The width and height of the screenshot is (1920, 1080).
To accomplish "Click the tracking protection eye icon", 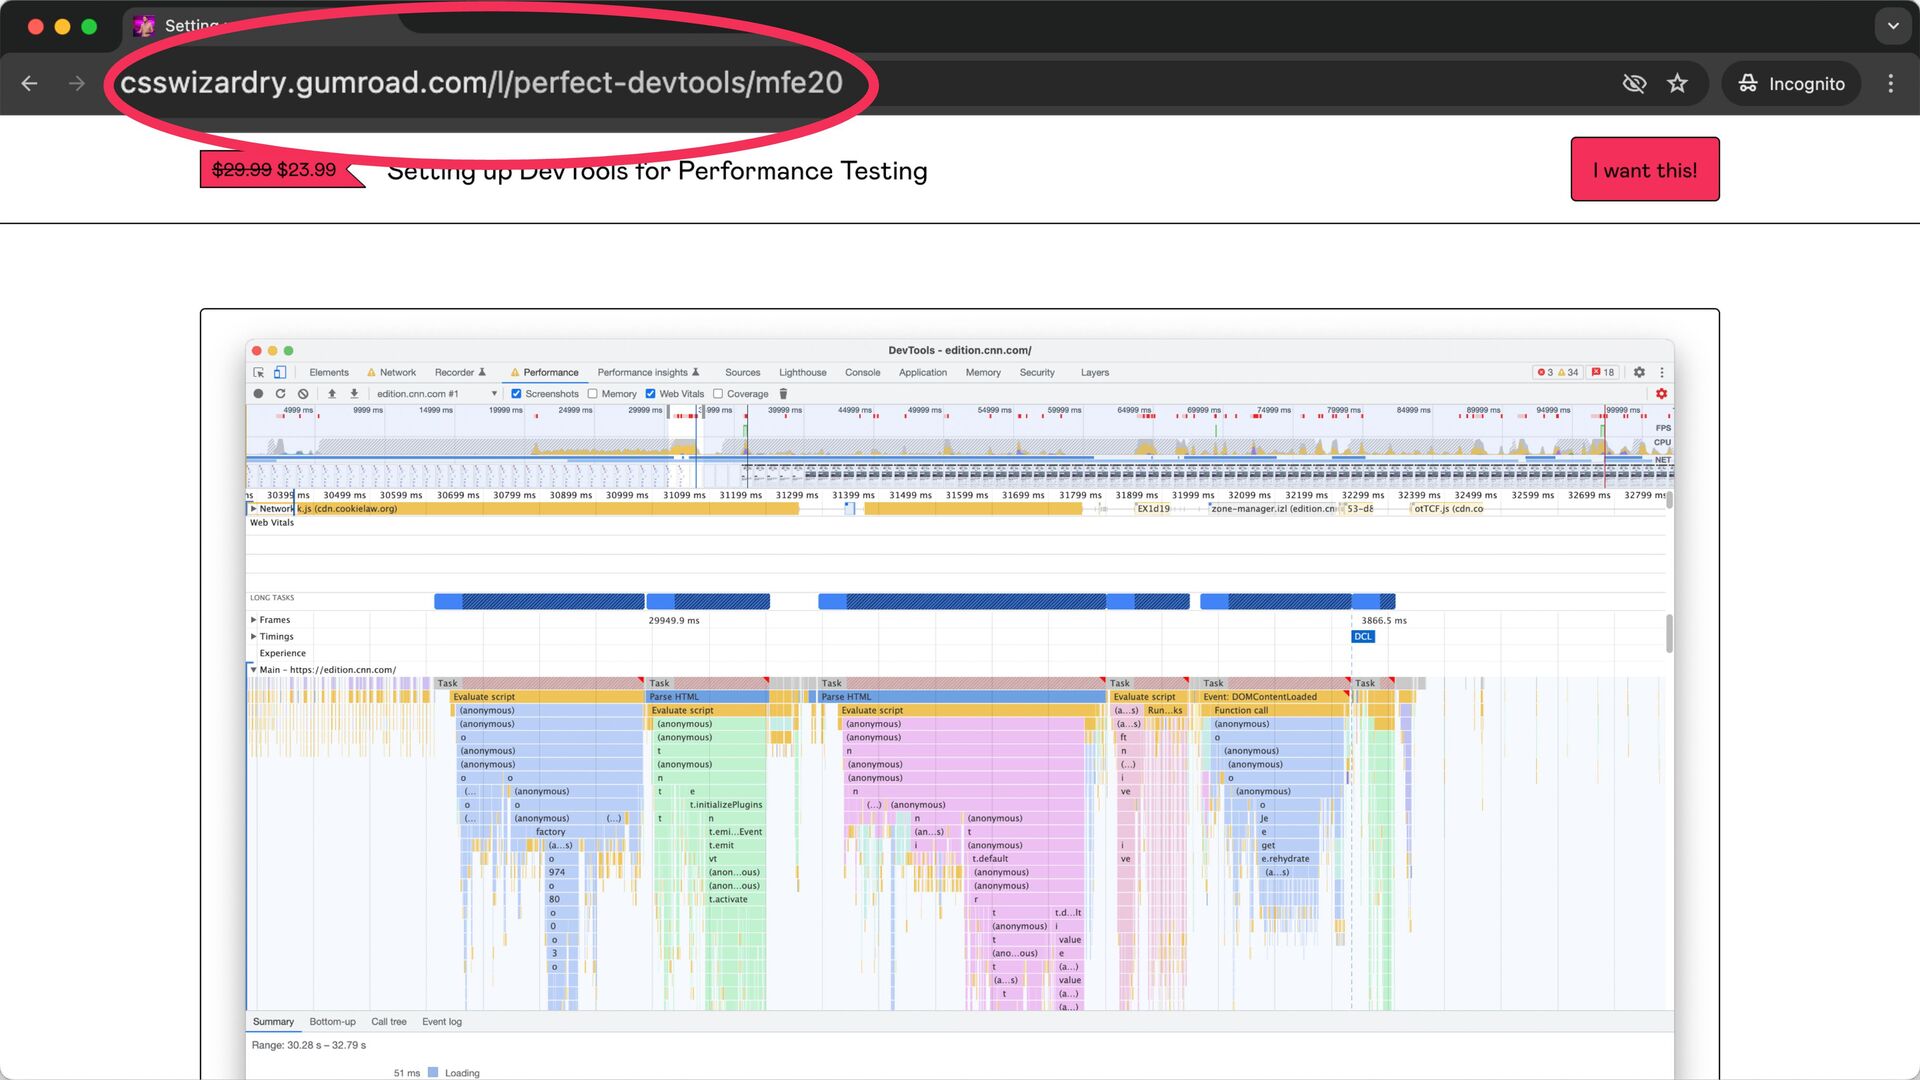I will (1634, 84).
